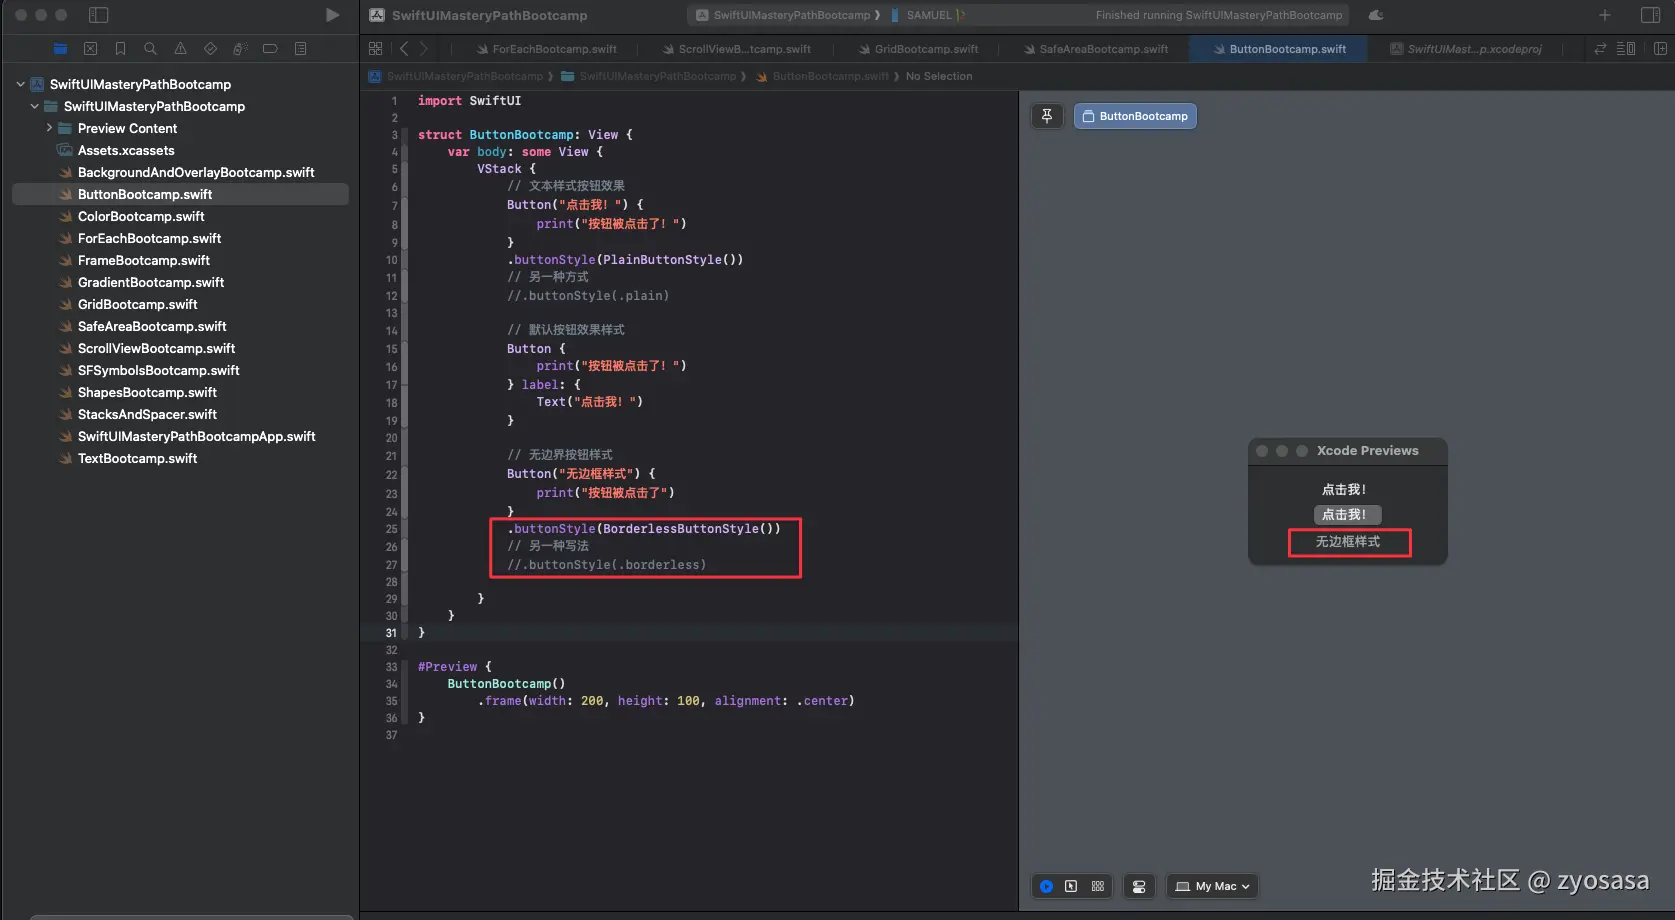Click the related items grid icon
The image size is (1675, 920).
point(375,48)
